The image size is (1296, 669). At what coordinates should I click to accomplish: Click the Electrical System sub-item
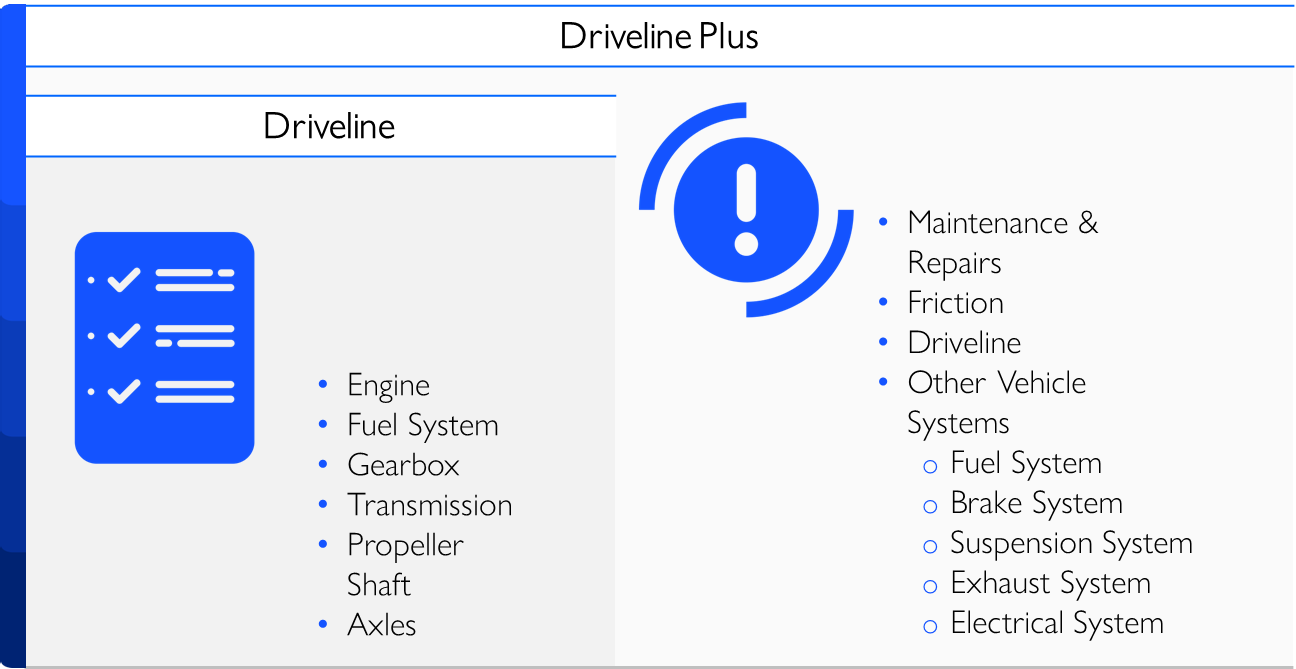pyautogui.click(x=1057, y=623)
